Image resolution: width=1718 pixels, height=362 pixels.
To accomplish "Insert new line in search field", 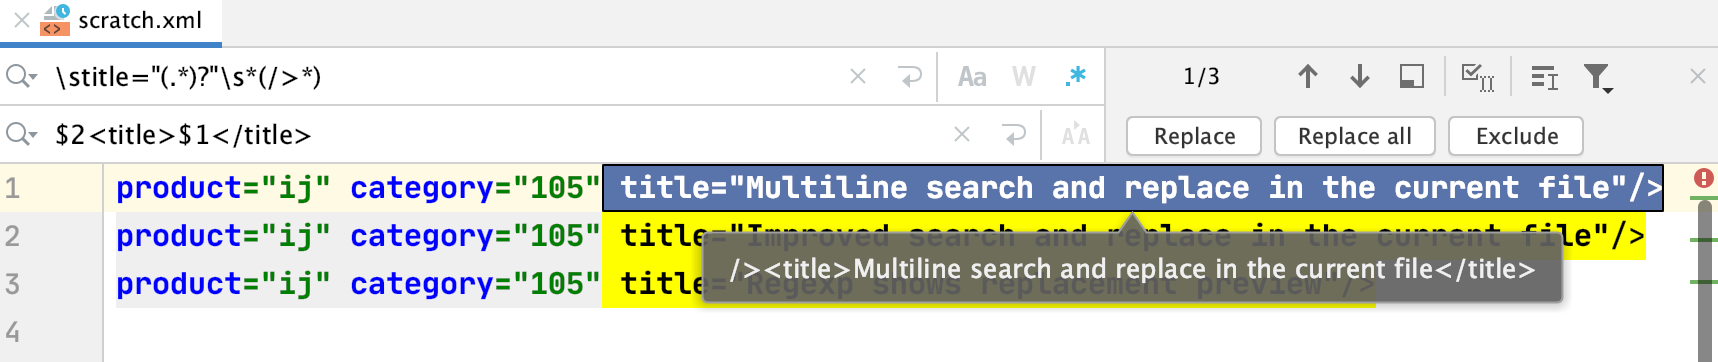I will pos(910,76).
